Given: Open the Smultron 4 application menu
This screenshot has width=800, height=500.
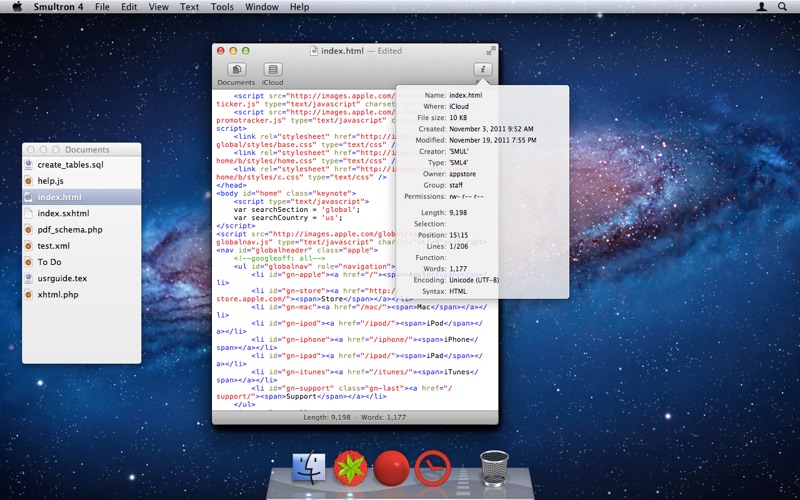Looking at the screenshot, I should (59, 7).
